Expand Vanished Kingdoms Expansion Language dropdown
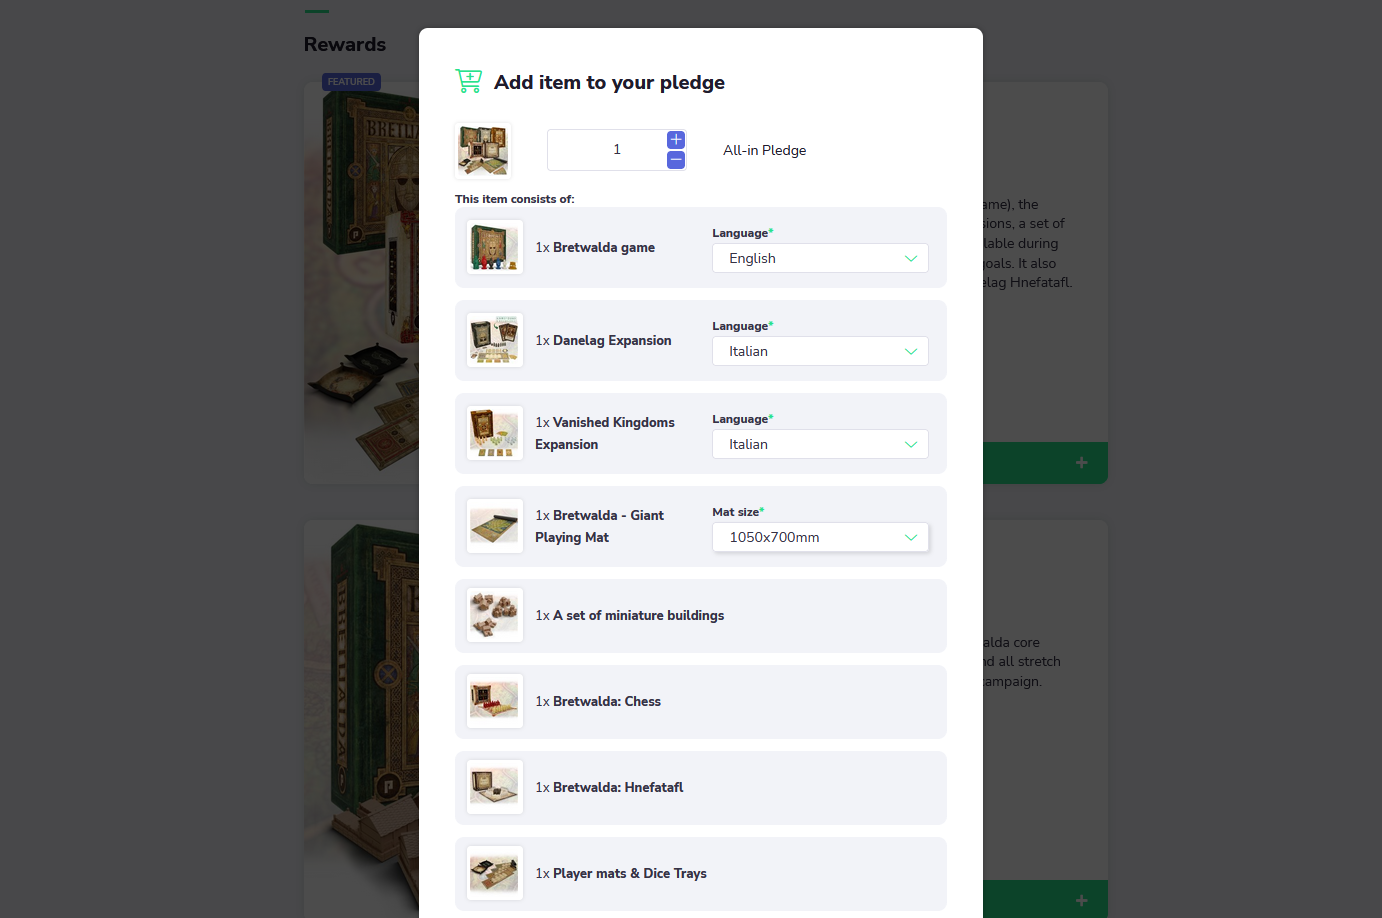 click(x=820, y=444)
